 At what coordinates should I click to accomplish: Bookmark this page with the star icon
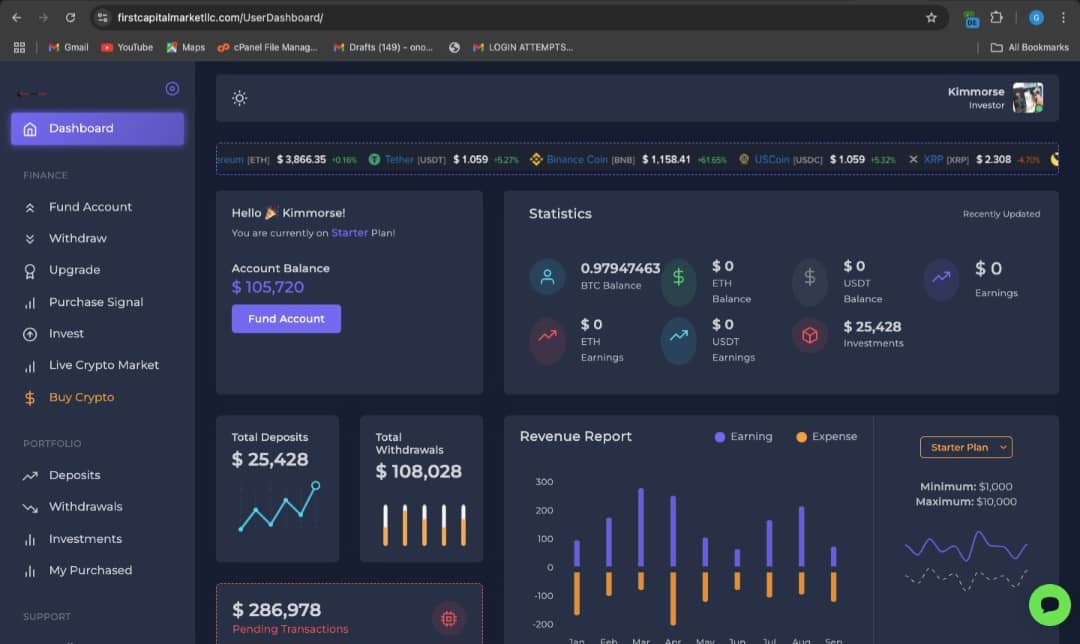pos(931,18)
